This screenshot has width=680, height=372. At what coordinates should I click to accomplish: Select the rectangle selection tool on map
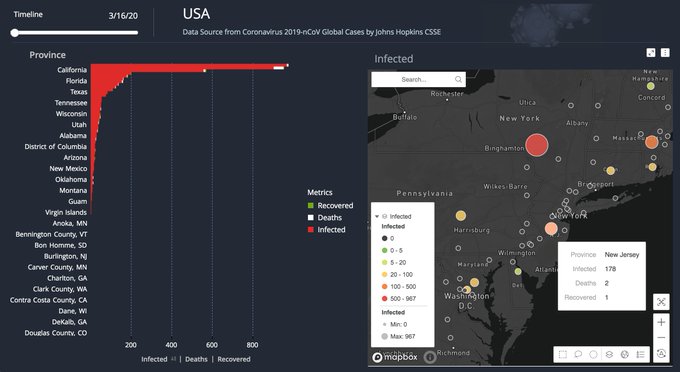coord(562,354)
